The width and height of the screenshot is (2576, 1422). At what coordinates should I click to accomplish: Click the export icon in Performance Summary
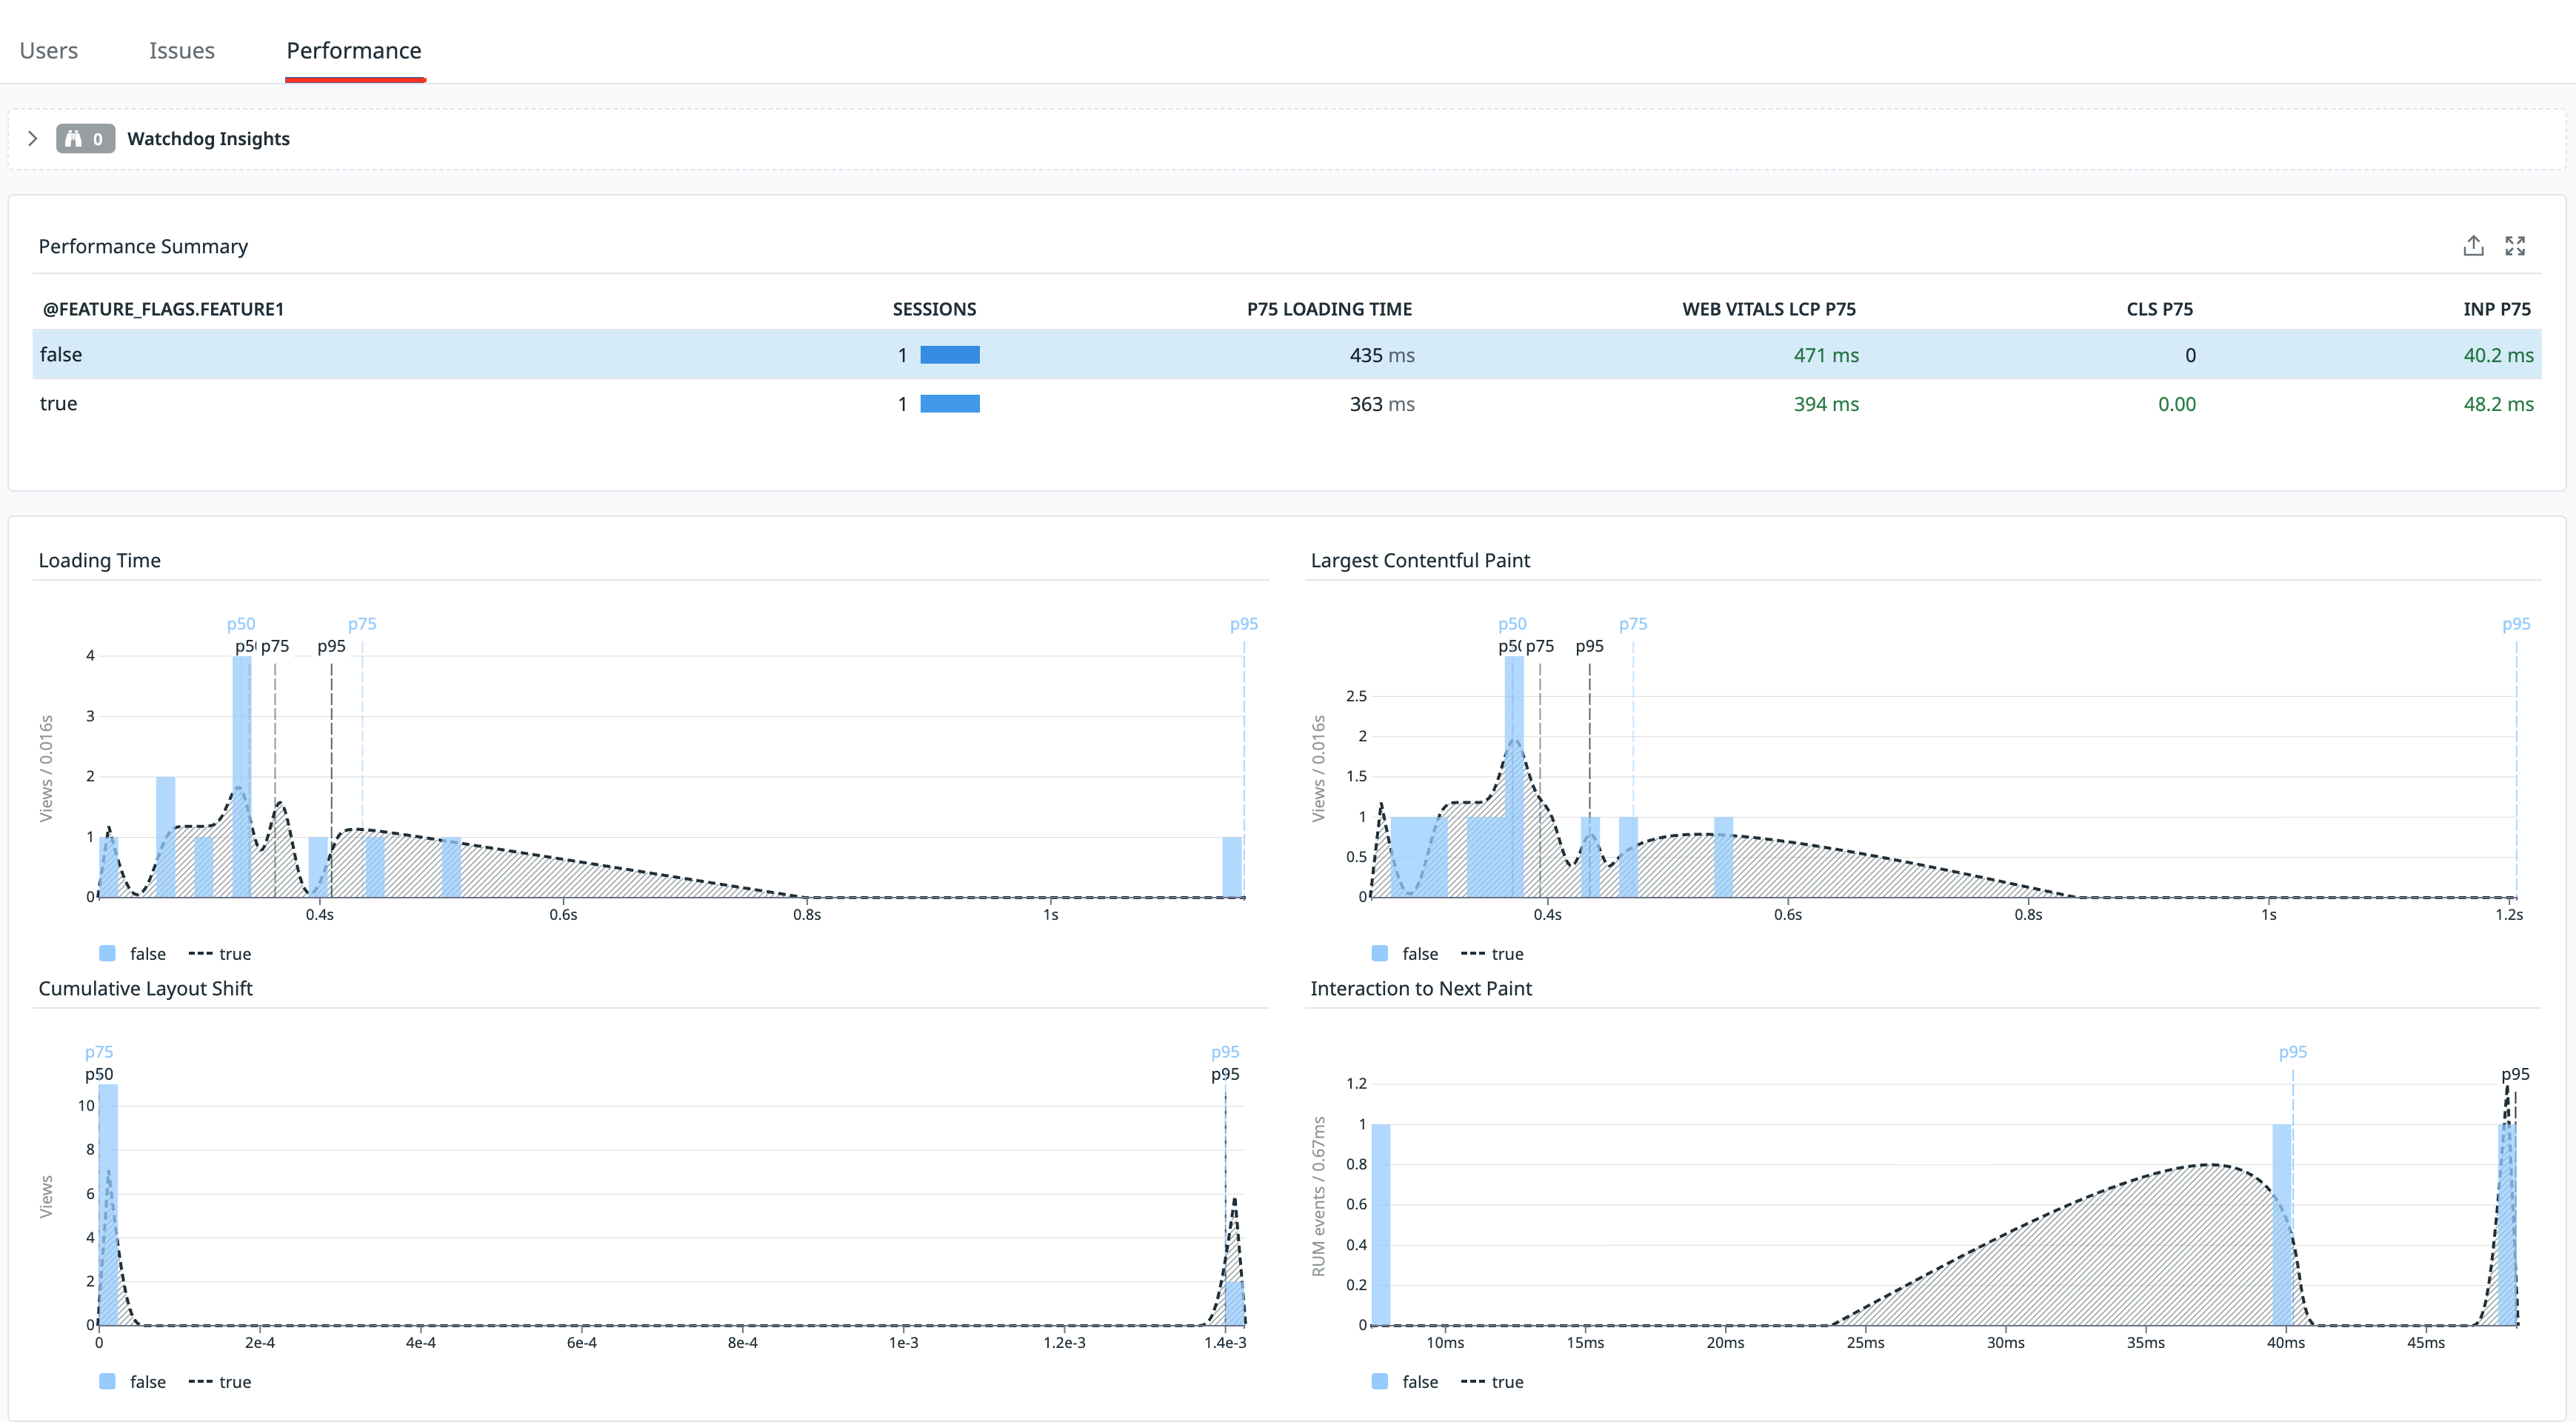tap(2473, 246)
